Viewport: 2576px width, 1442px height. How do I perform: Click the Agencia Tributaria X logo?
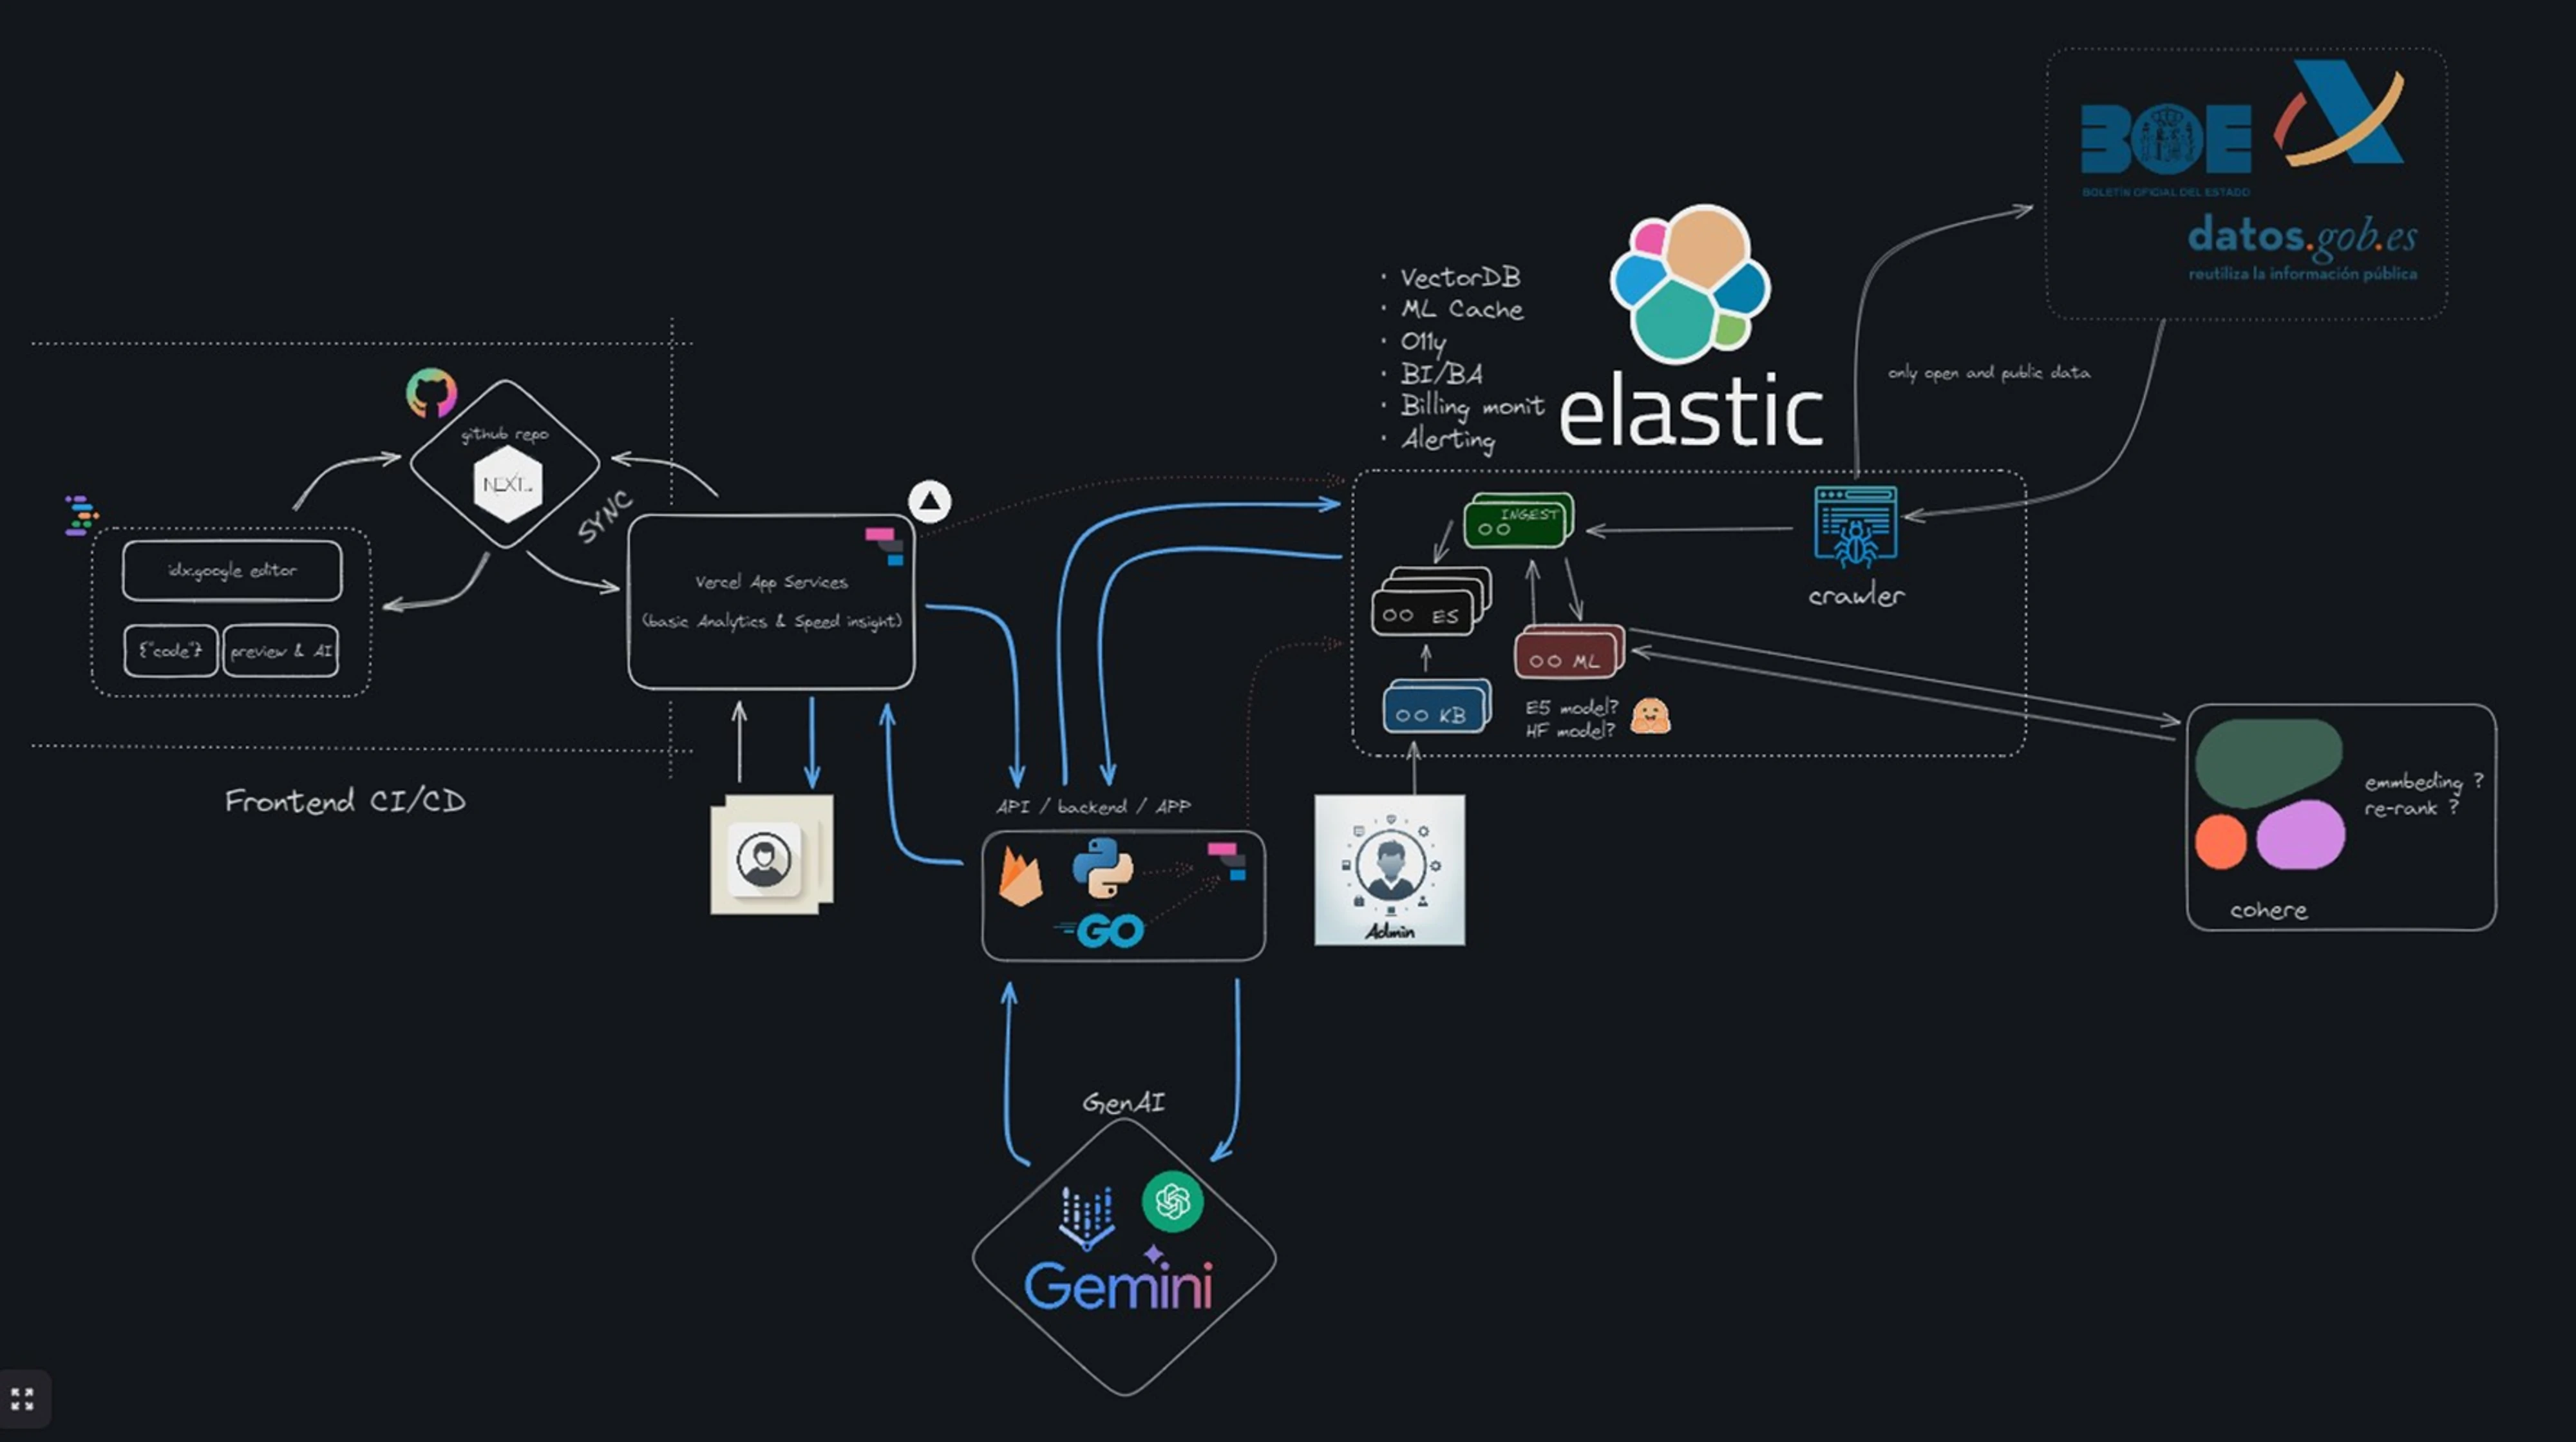click(2340, 112)
